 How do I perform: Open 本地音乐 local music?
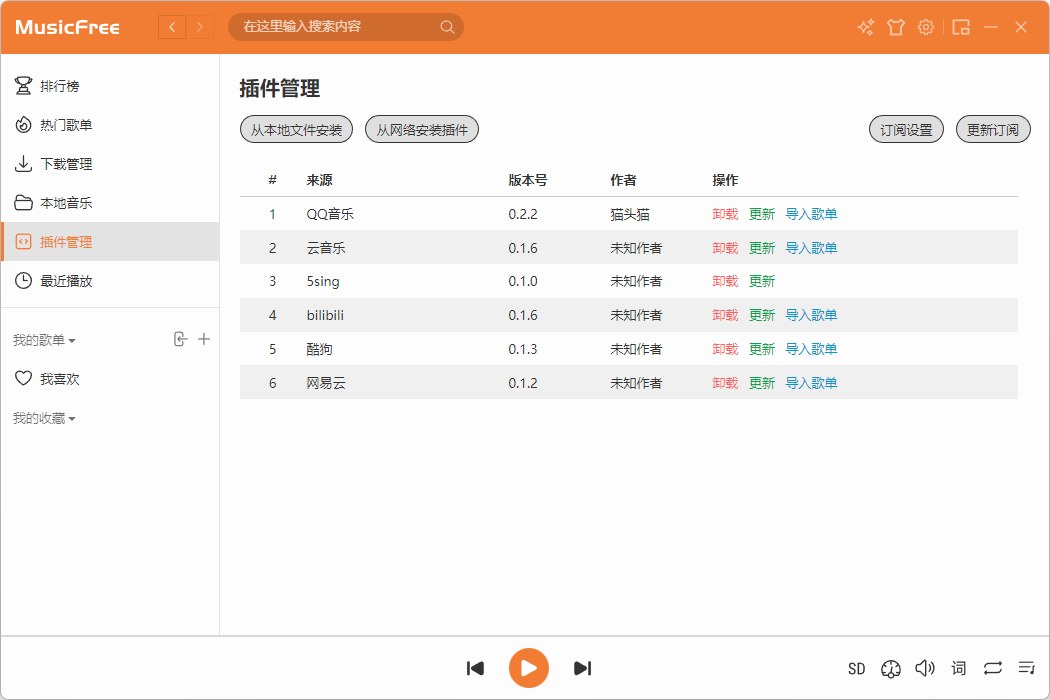[x=110, y=203]
